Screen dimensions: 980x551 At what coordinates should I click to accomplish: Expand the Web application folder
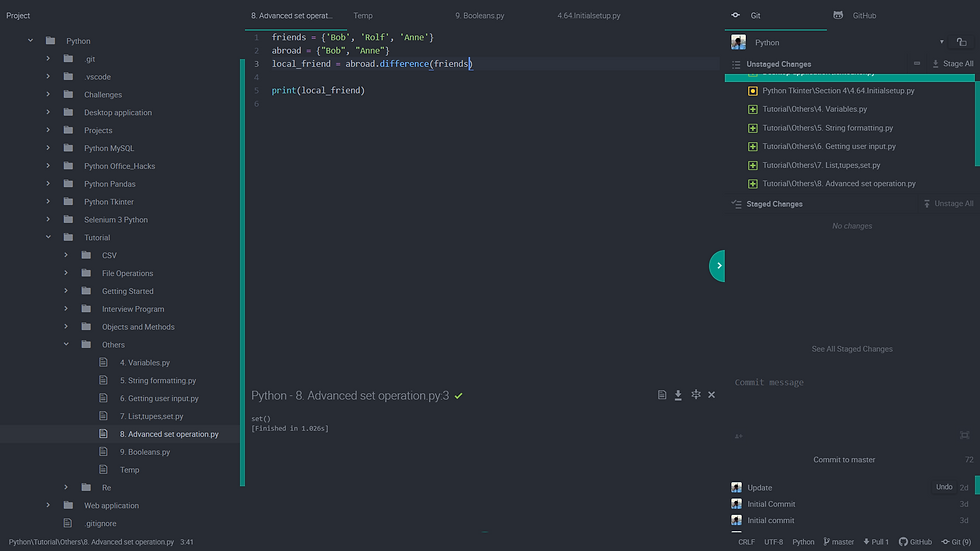48,505
